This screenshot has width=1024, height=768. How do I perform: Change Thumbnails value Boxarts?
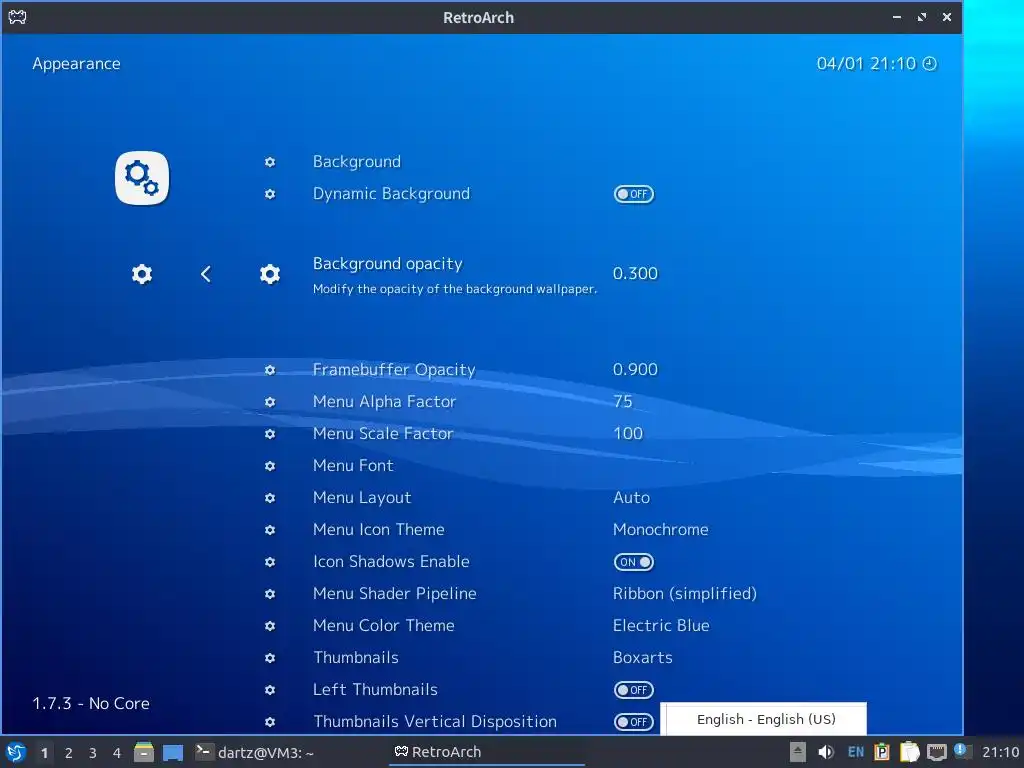tap(643, 658)
